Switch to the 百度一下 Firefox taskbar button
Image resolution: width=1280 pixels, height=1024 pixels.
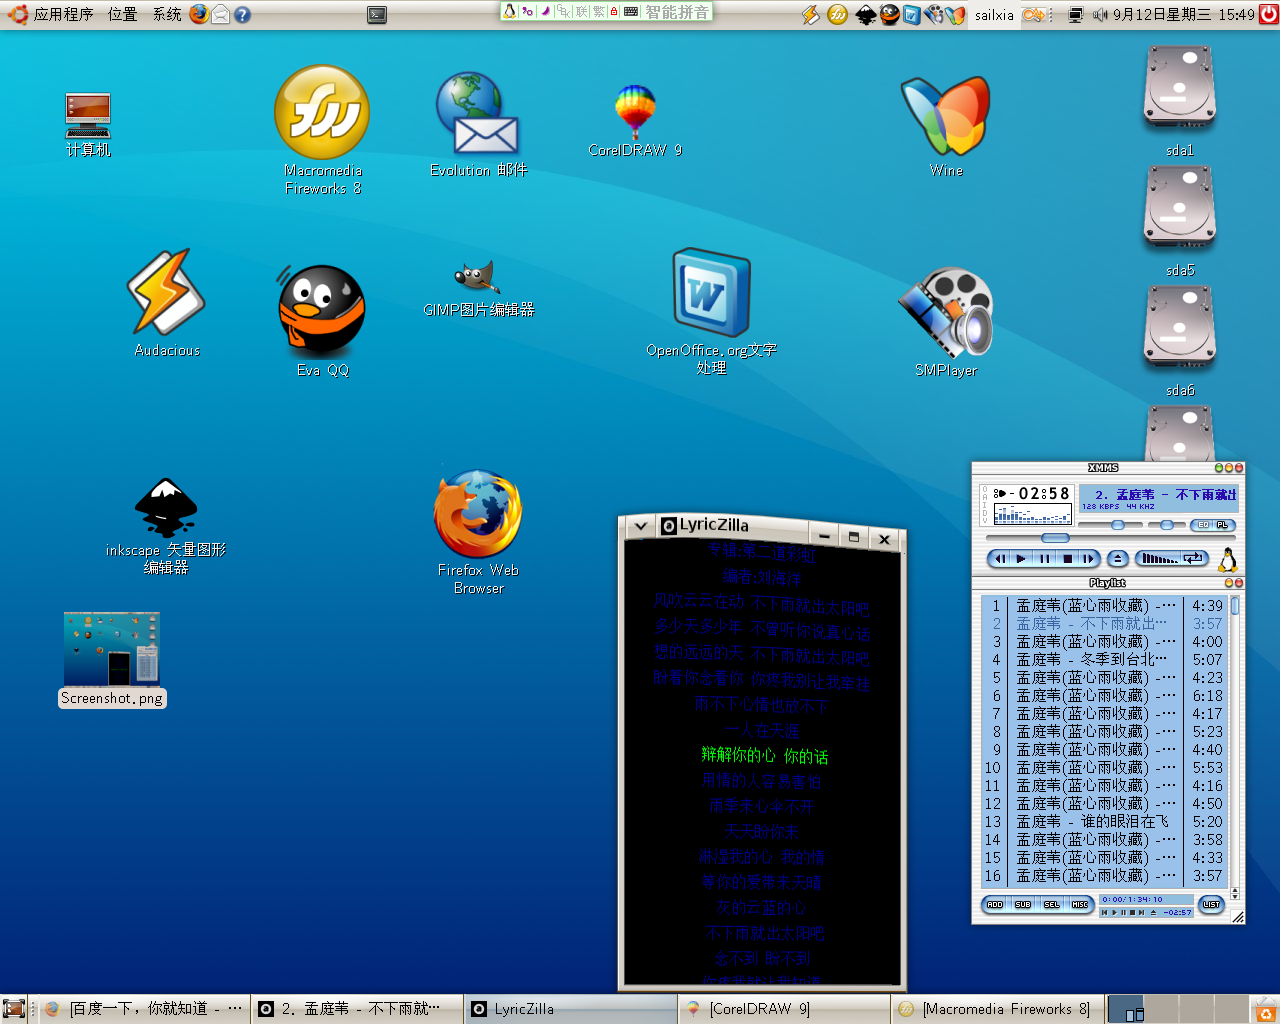(x=144, y=1009)
